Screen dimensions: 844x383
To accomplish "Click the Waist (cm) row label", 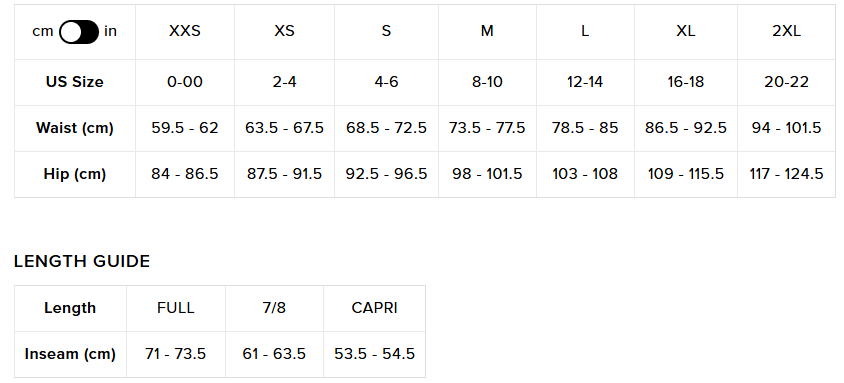I will coord(74,129).
